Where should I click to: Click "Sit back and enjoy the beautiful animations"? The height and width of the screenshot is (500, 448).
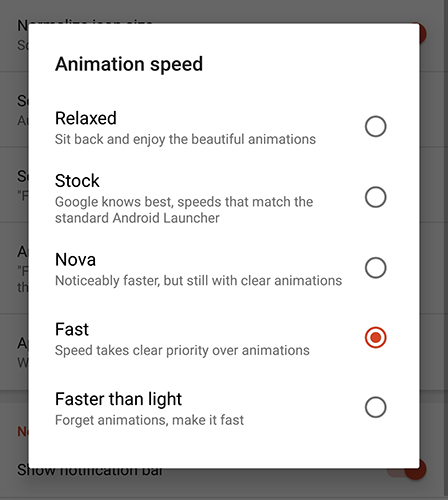[x=185, y=139]
